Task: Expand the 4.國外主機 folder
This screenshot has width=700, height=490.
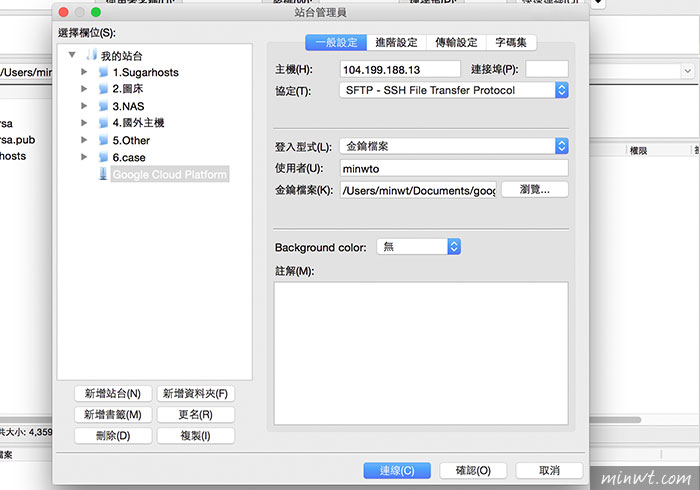Action: coord(83,123)
